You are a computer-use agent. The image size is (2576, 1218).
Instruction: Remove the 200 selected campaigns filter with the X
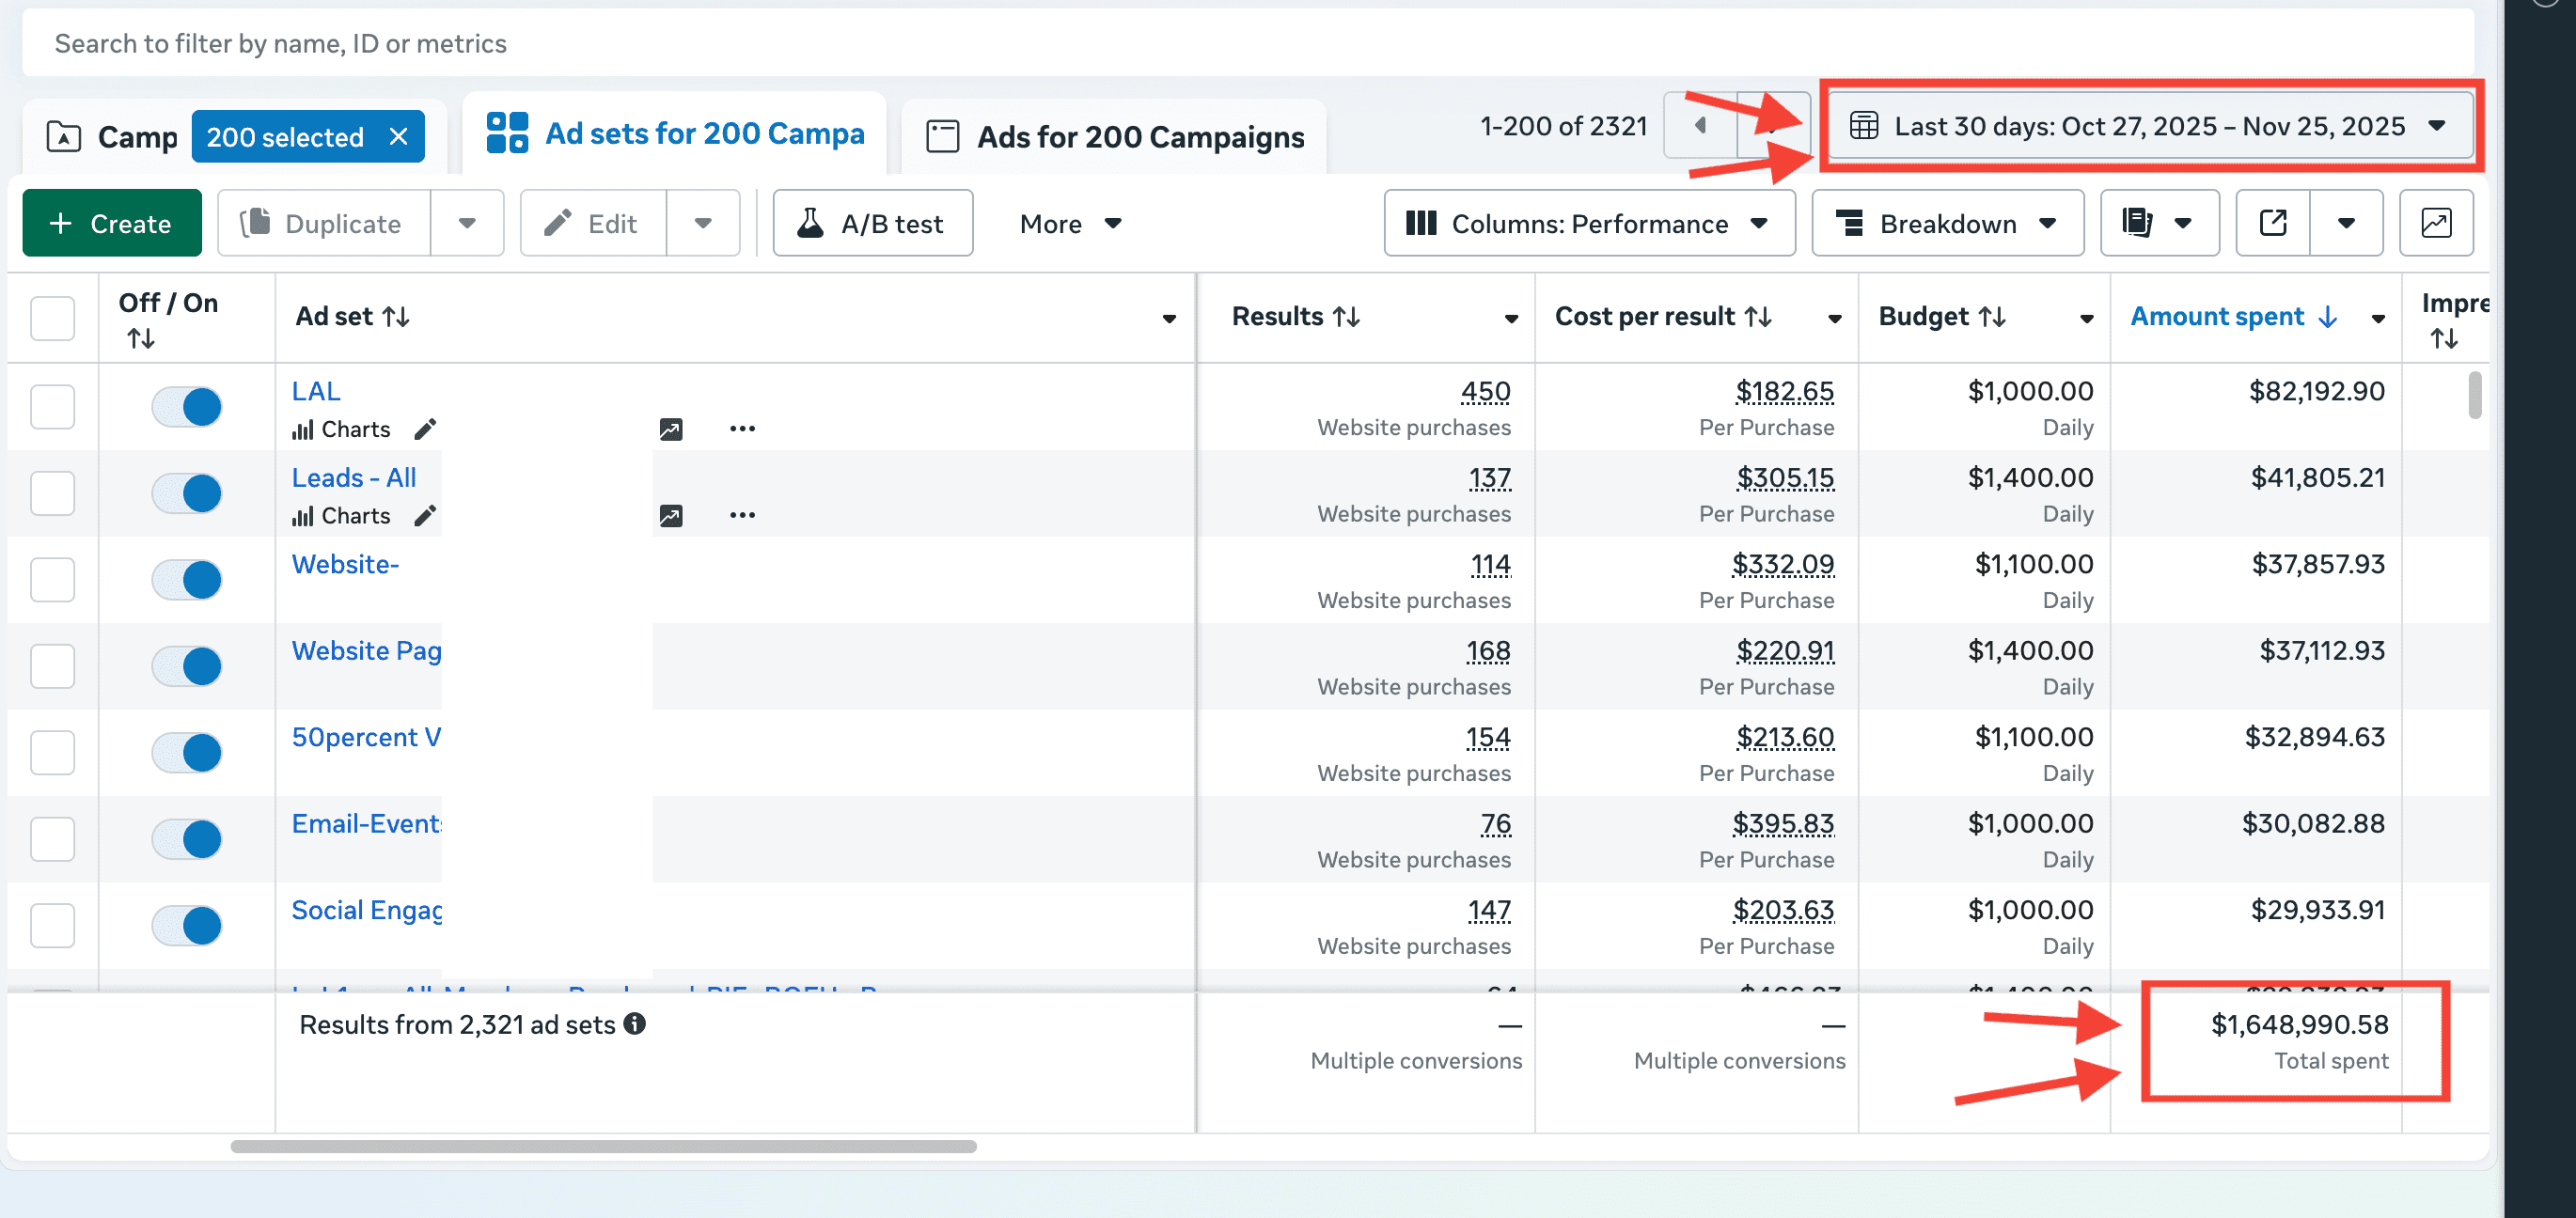point(398,137)
